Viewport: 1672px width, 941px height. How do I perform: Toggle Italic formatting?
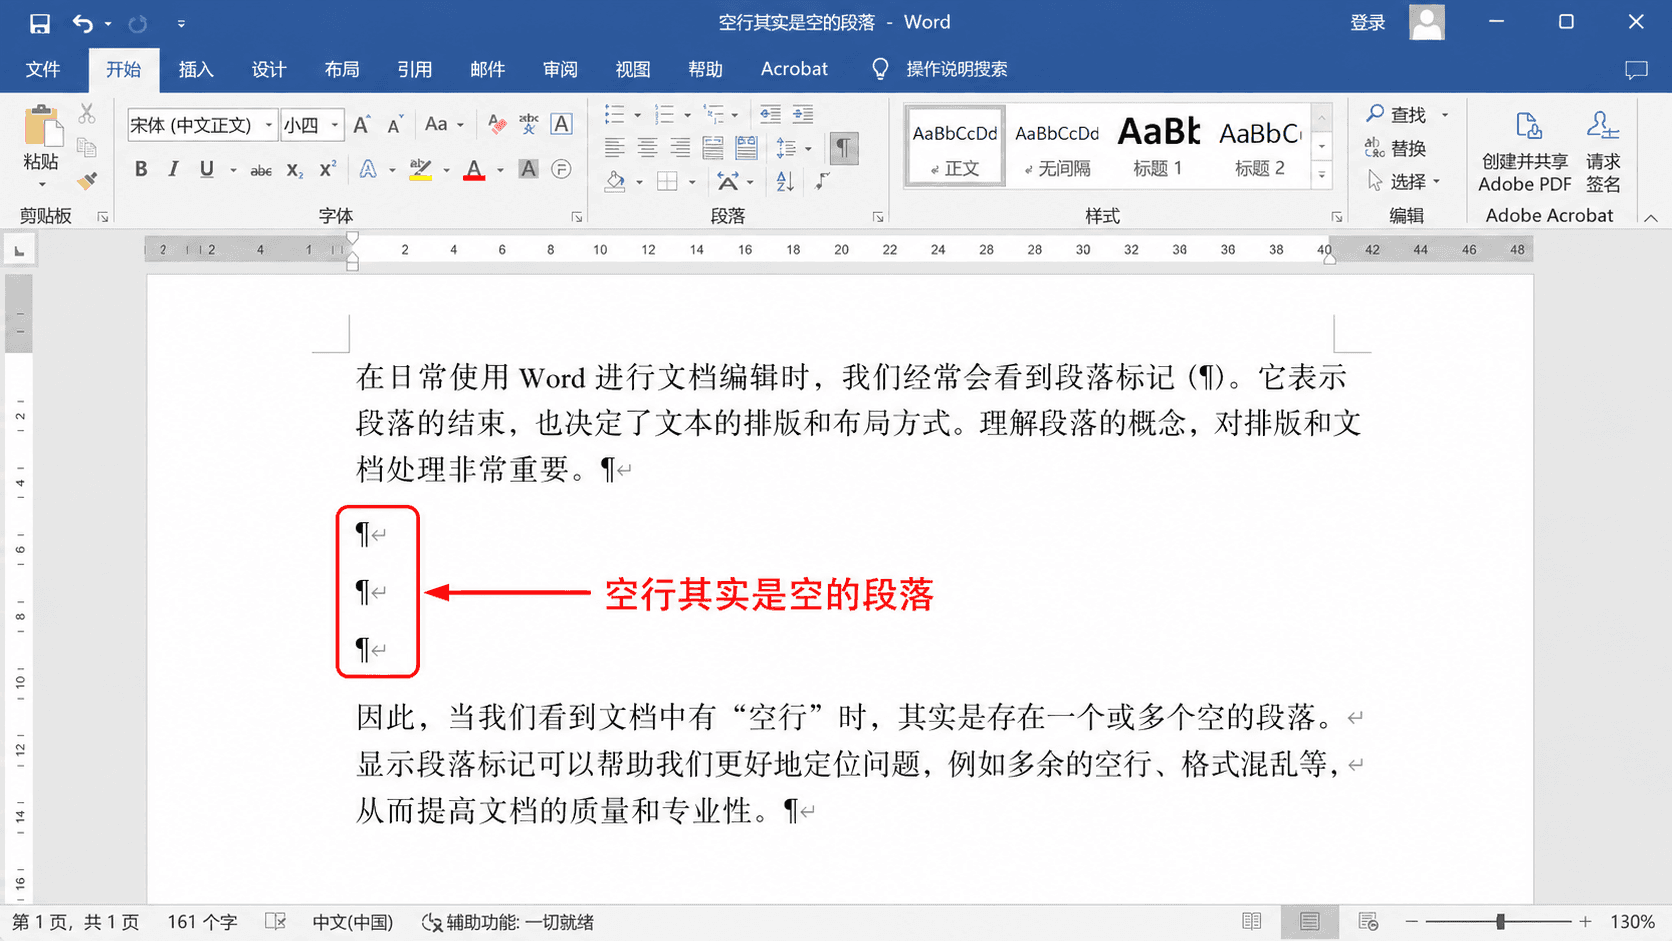pos(173,169)
